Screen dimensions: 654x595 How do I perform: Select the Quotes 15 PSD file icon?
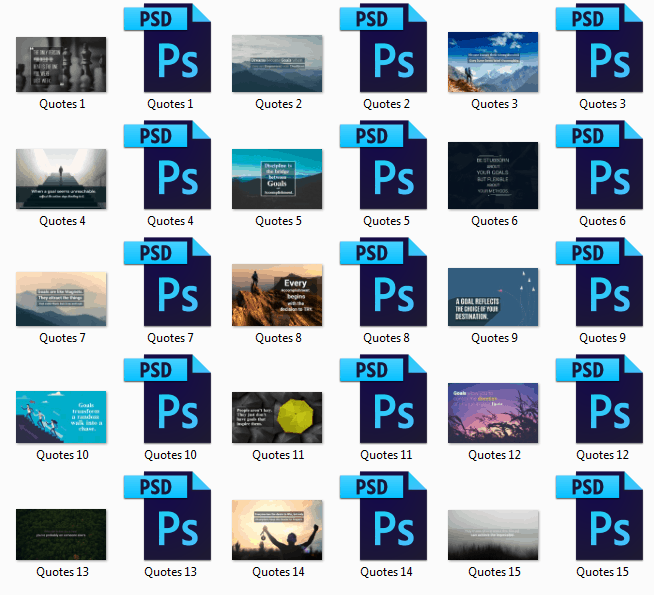point(602,517)
